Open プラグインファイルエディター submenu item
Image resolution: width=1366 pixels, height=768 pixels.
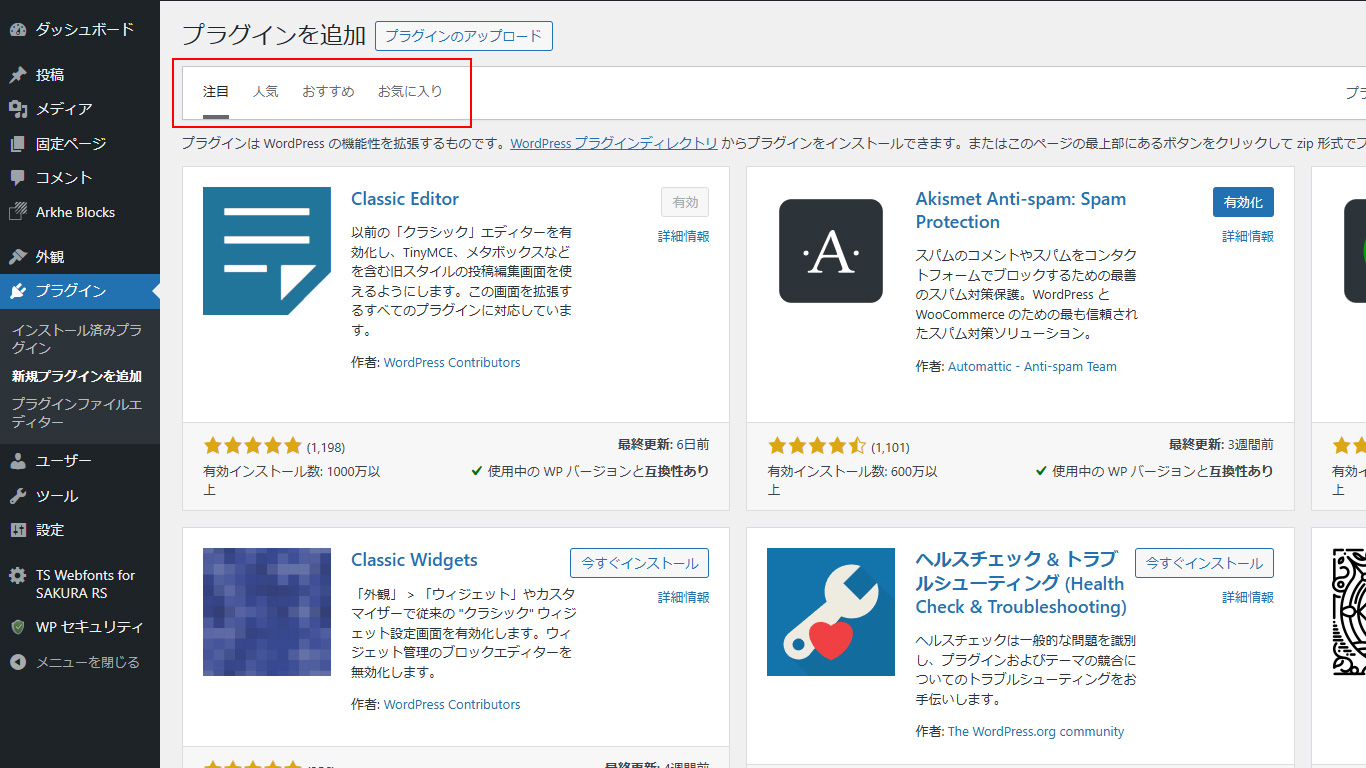(77, 413)
